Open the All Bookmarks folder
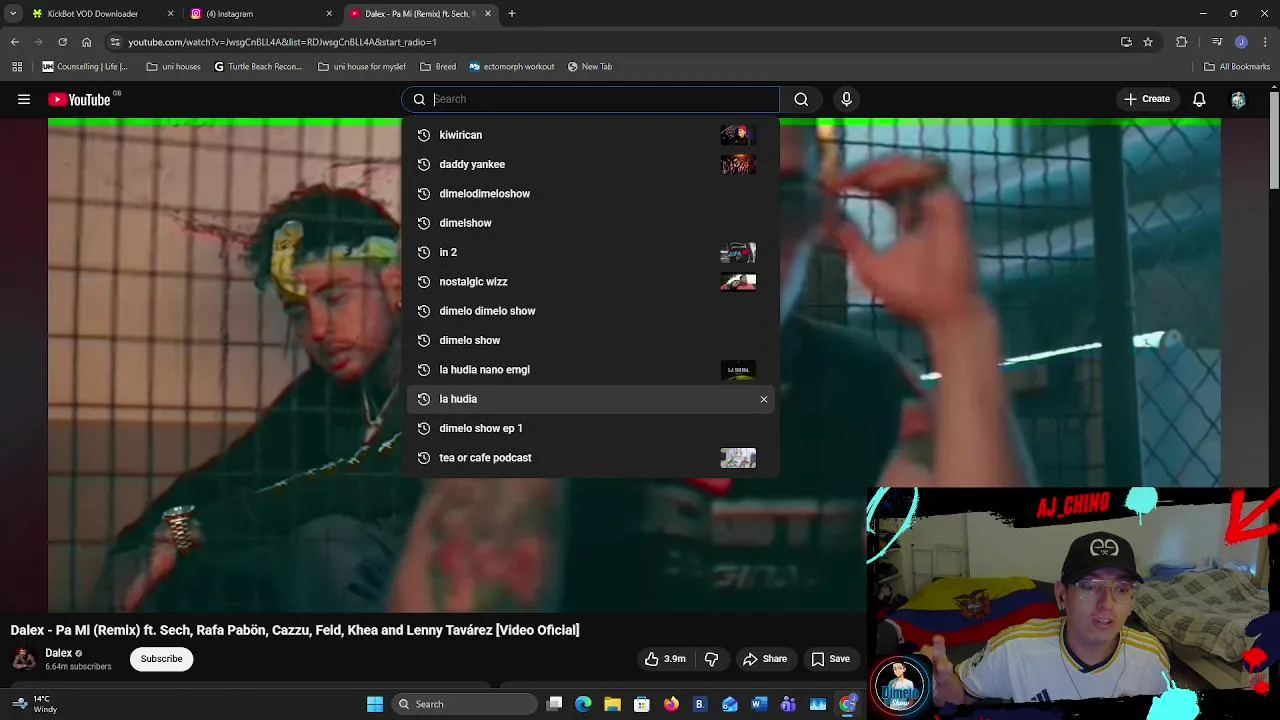 1237,67
